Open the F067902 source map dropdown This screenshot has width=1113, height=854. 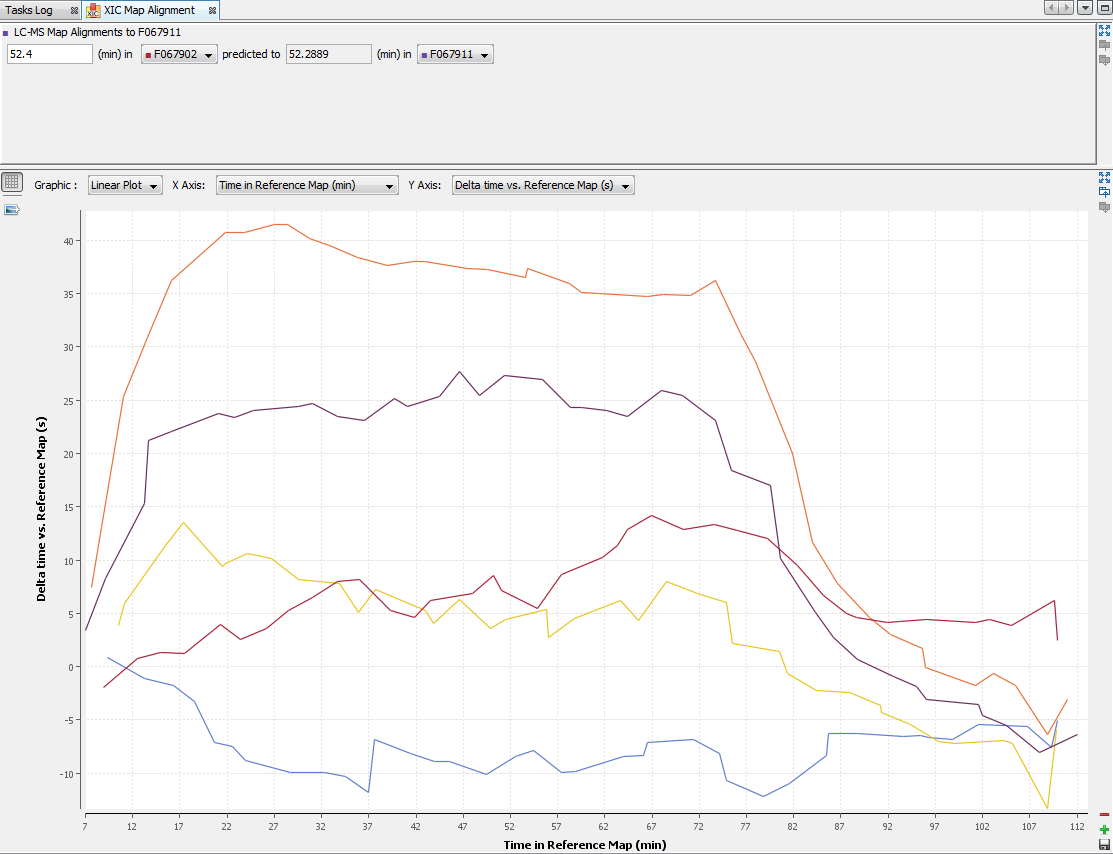[x=180, y=55]
